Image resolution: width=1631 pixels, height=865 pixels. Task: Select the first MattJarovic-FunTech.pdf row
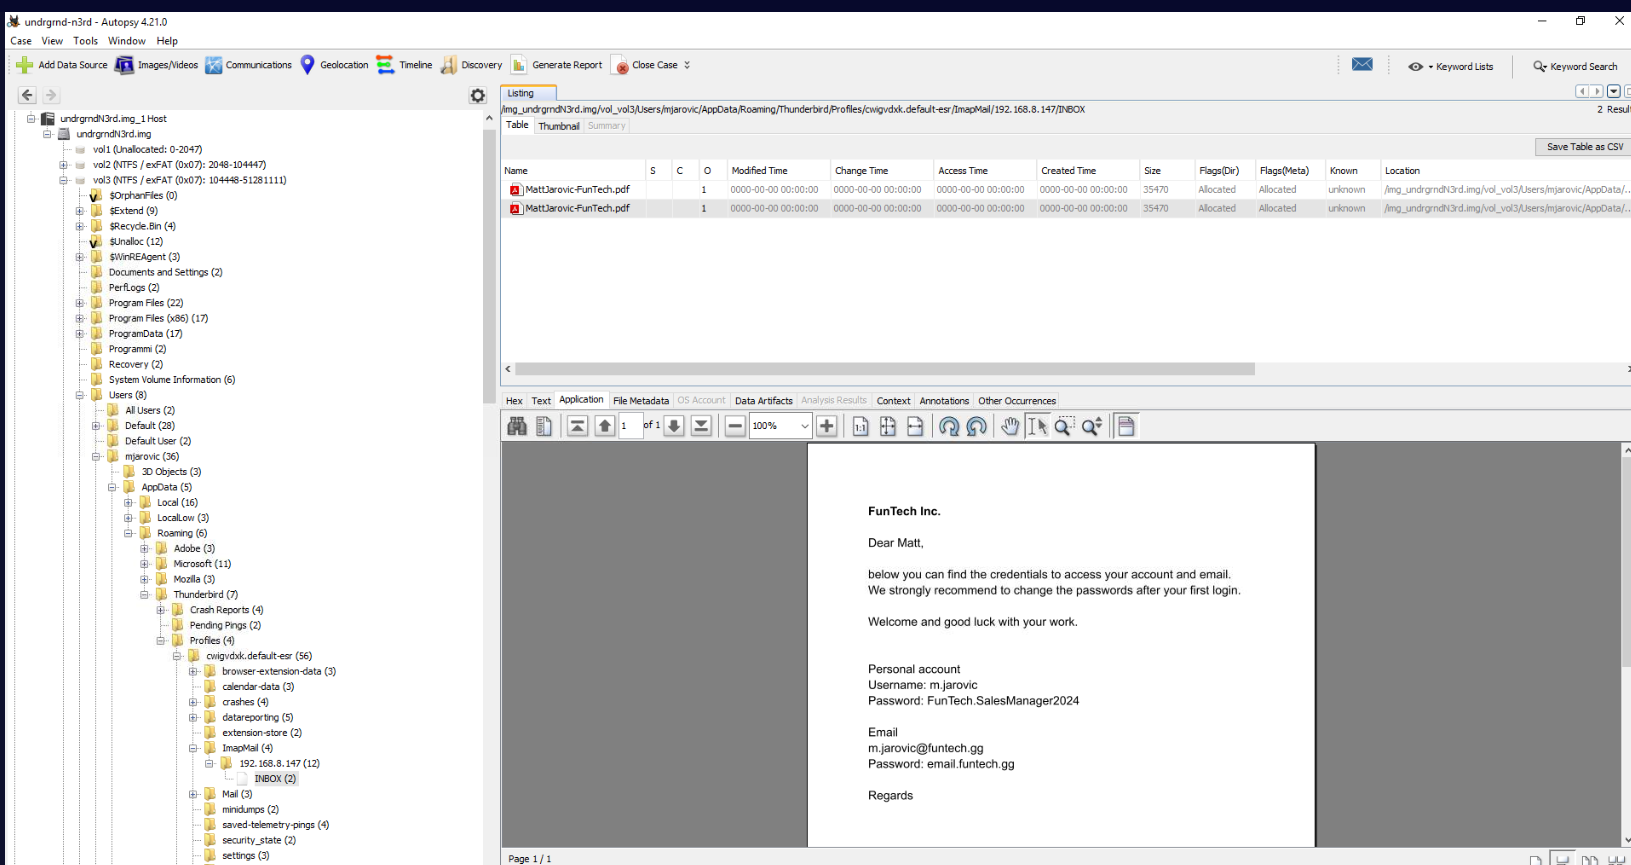click(1065, 190)
